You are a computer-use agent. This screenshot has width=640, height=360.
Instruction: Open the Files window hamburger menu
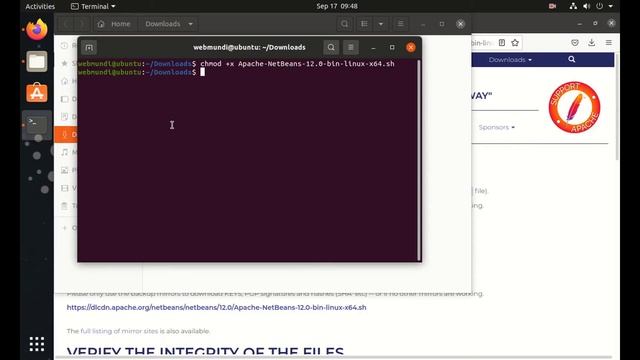(401, 24)
